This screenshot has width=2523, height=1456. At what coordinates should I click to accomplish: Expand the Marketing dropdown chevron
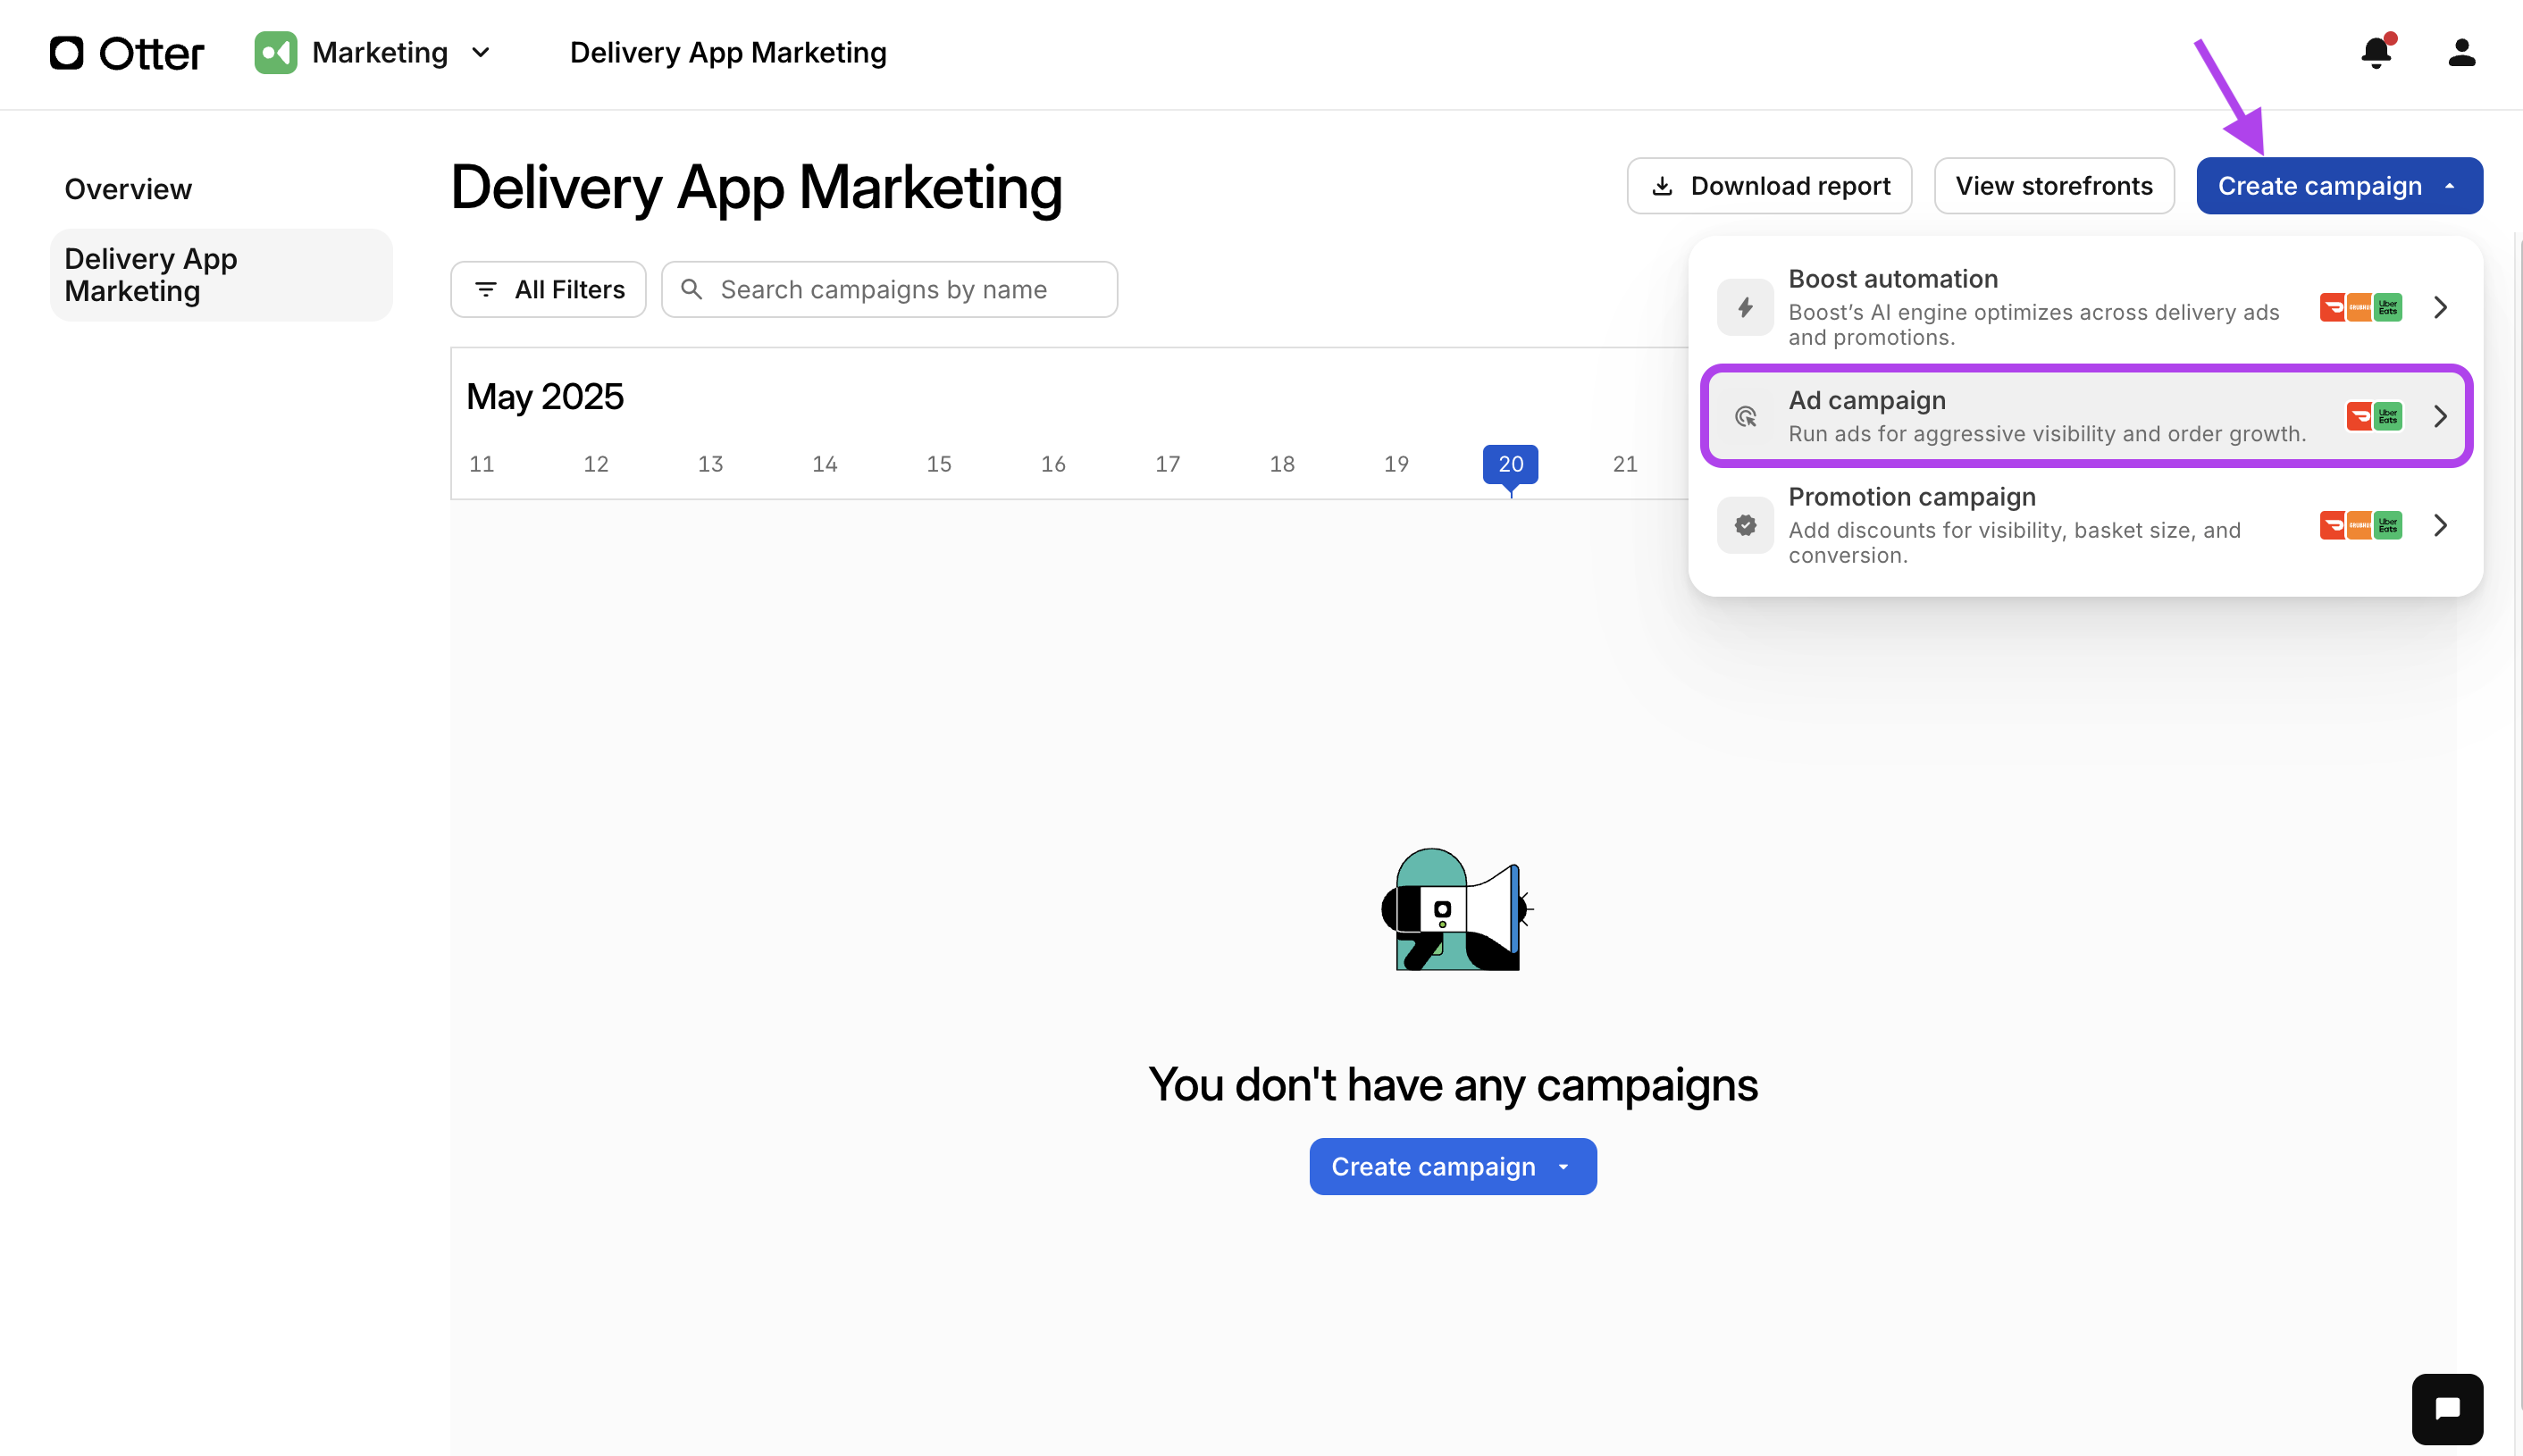coord(481,53)
